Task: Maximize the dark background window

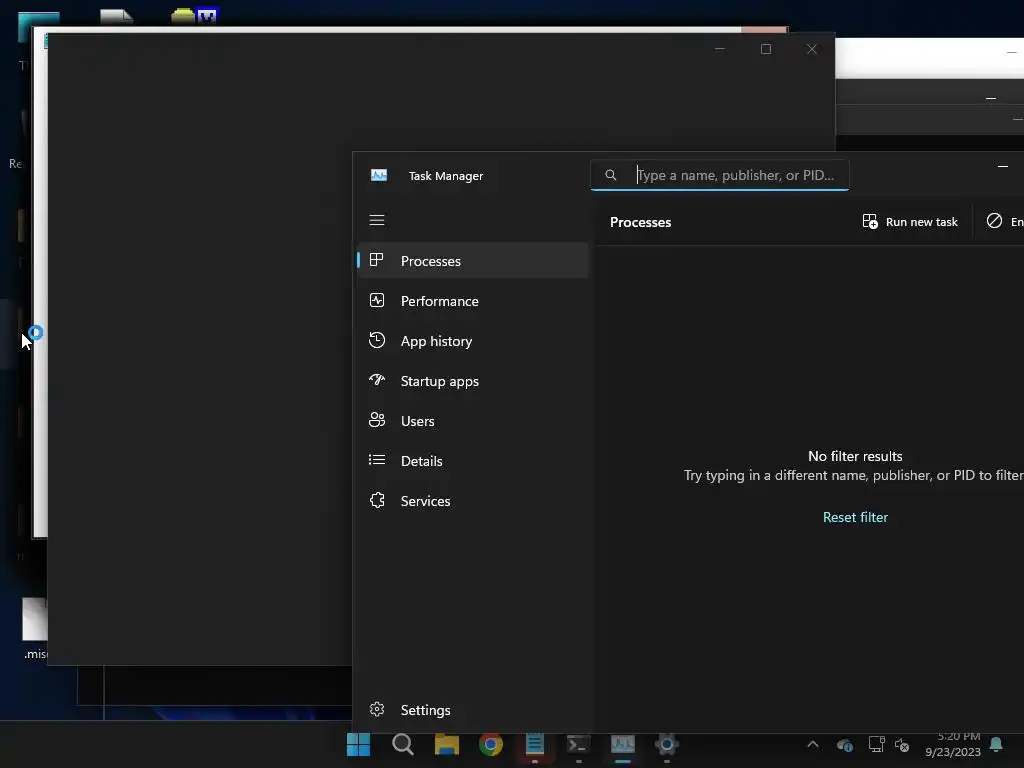Action: (766, 49)
